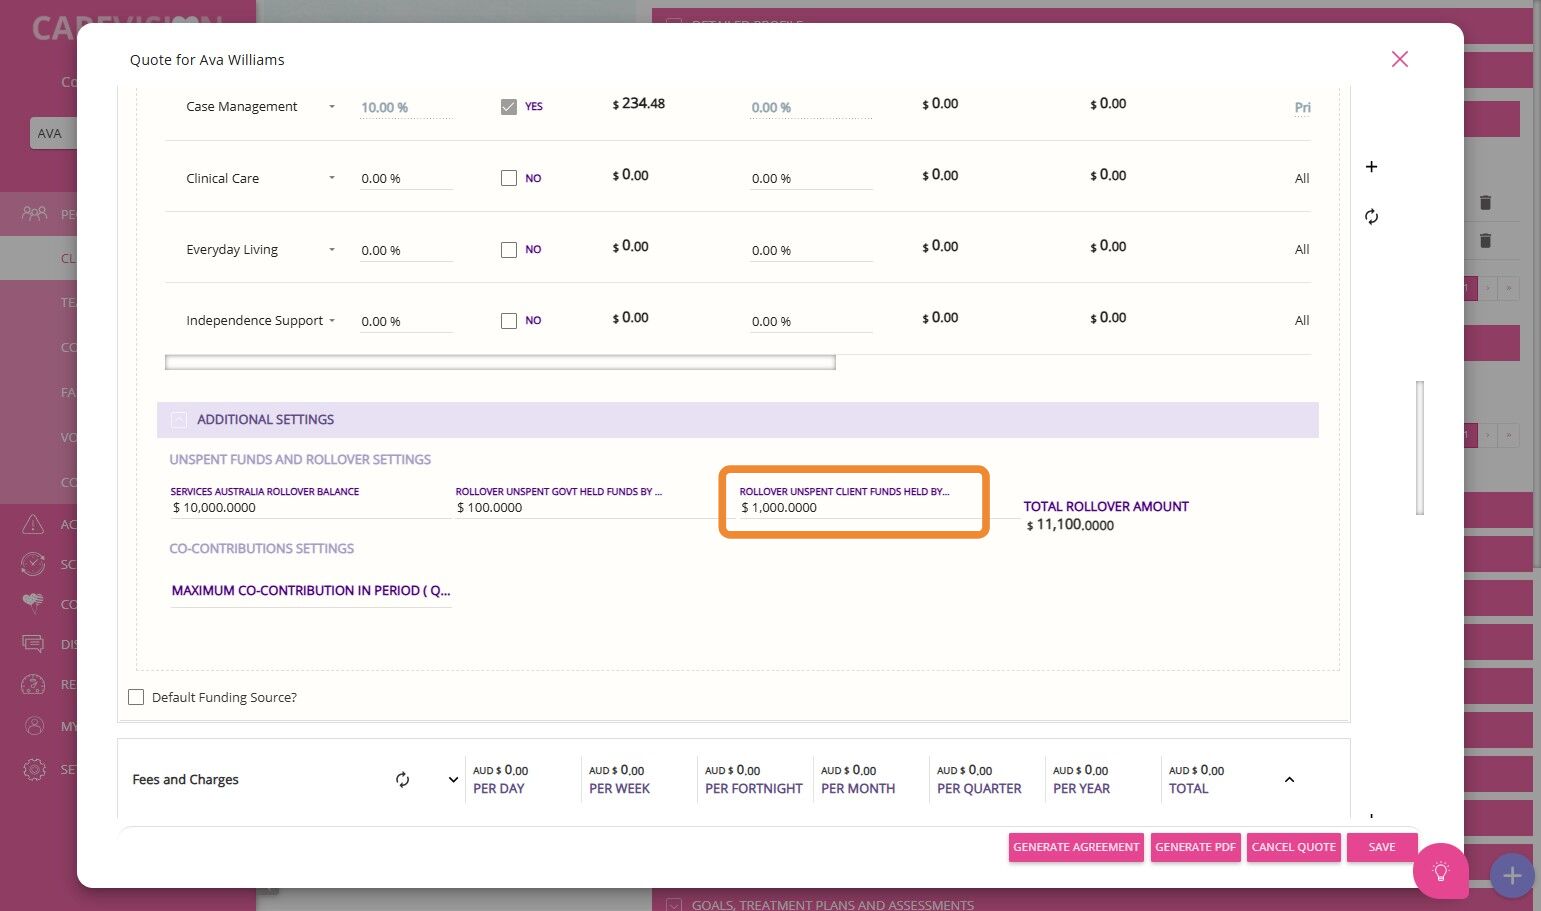Image resolution: width=1541 pixels, height=911 pixels.
Task: Click the Maximum Co-Contribution in Period field
Action: tap(311, 591)
